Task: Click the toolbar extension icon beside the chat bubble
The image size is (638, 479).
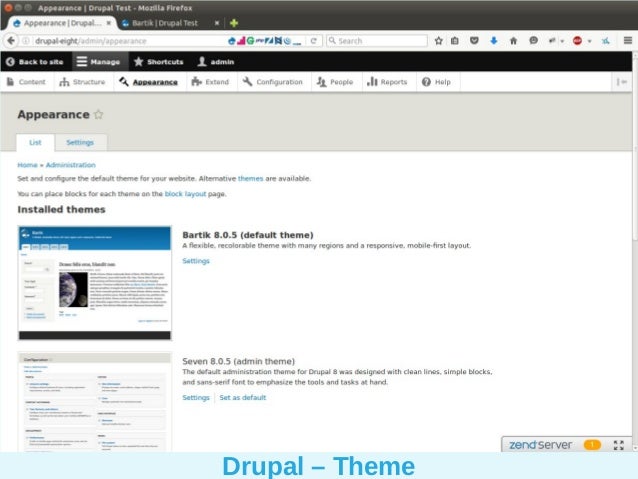Action: pyautogui.click(x=552, y=41)
